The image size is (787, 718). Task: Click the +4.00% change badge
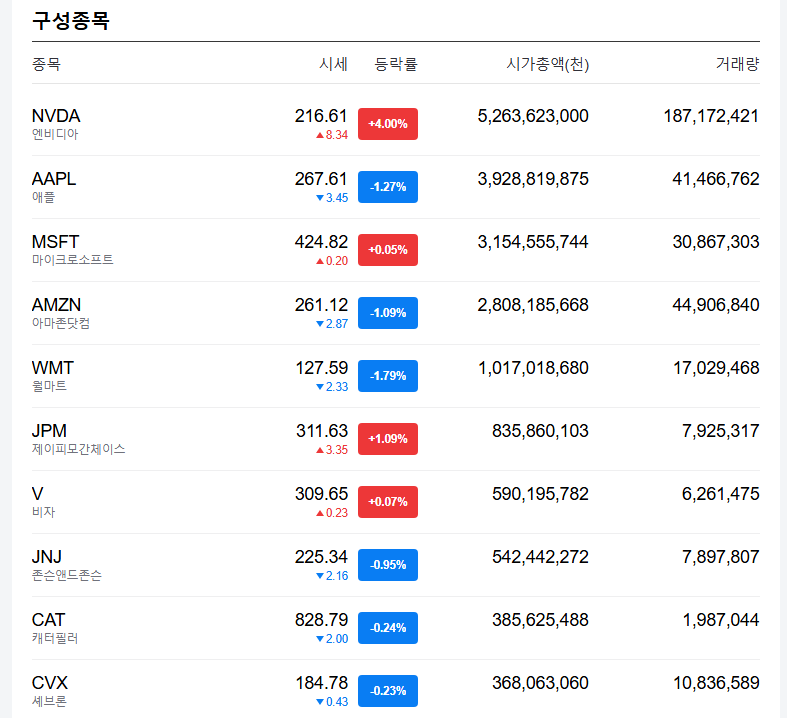tap(387, 124)
